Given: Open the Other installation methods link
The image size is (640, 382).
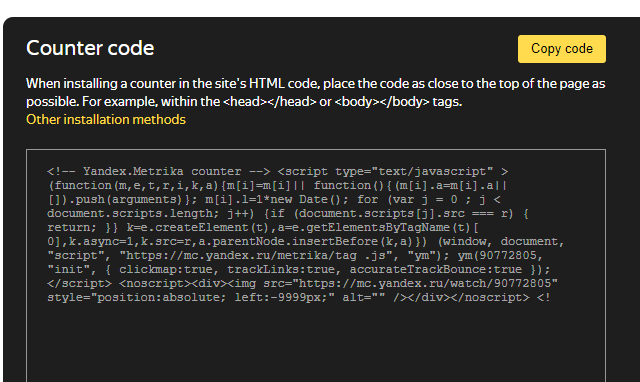Looking at the screenshot, I should [106, 120].
